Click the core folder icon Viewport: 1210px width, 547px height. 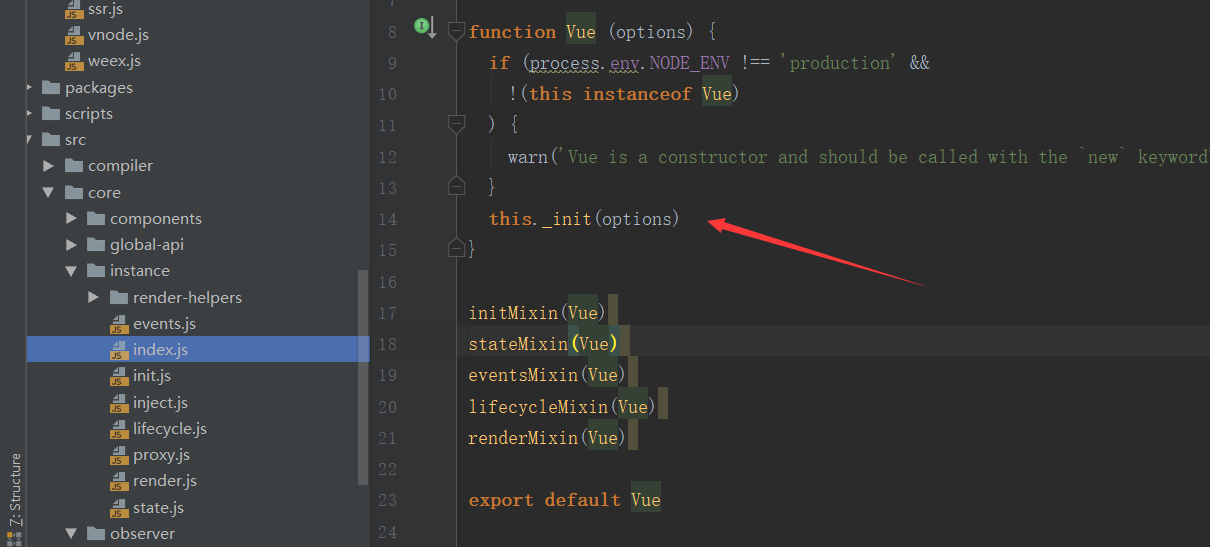click(x=73, y=192)
